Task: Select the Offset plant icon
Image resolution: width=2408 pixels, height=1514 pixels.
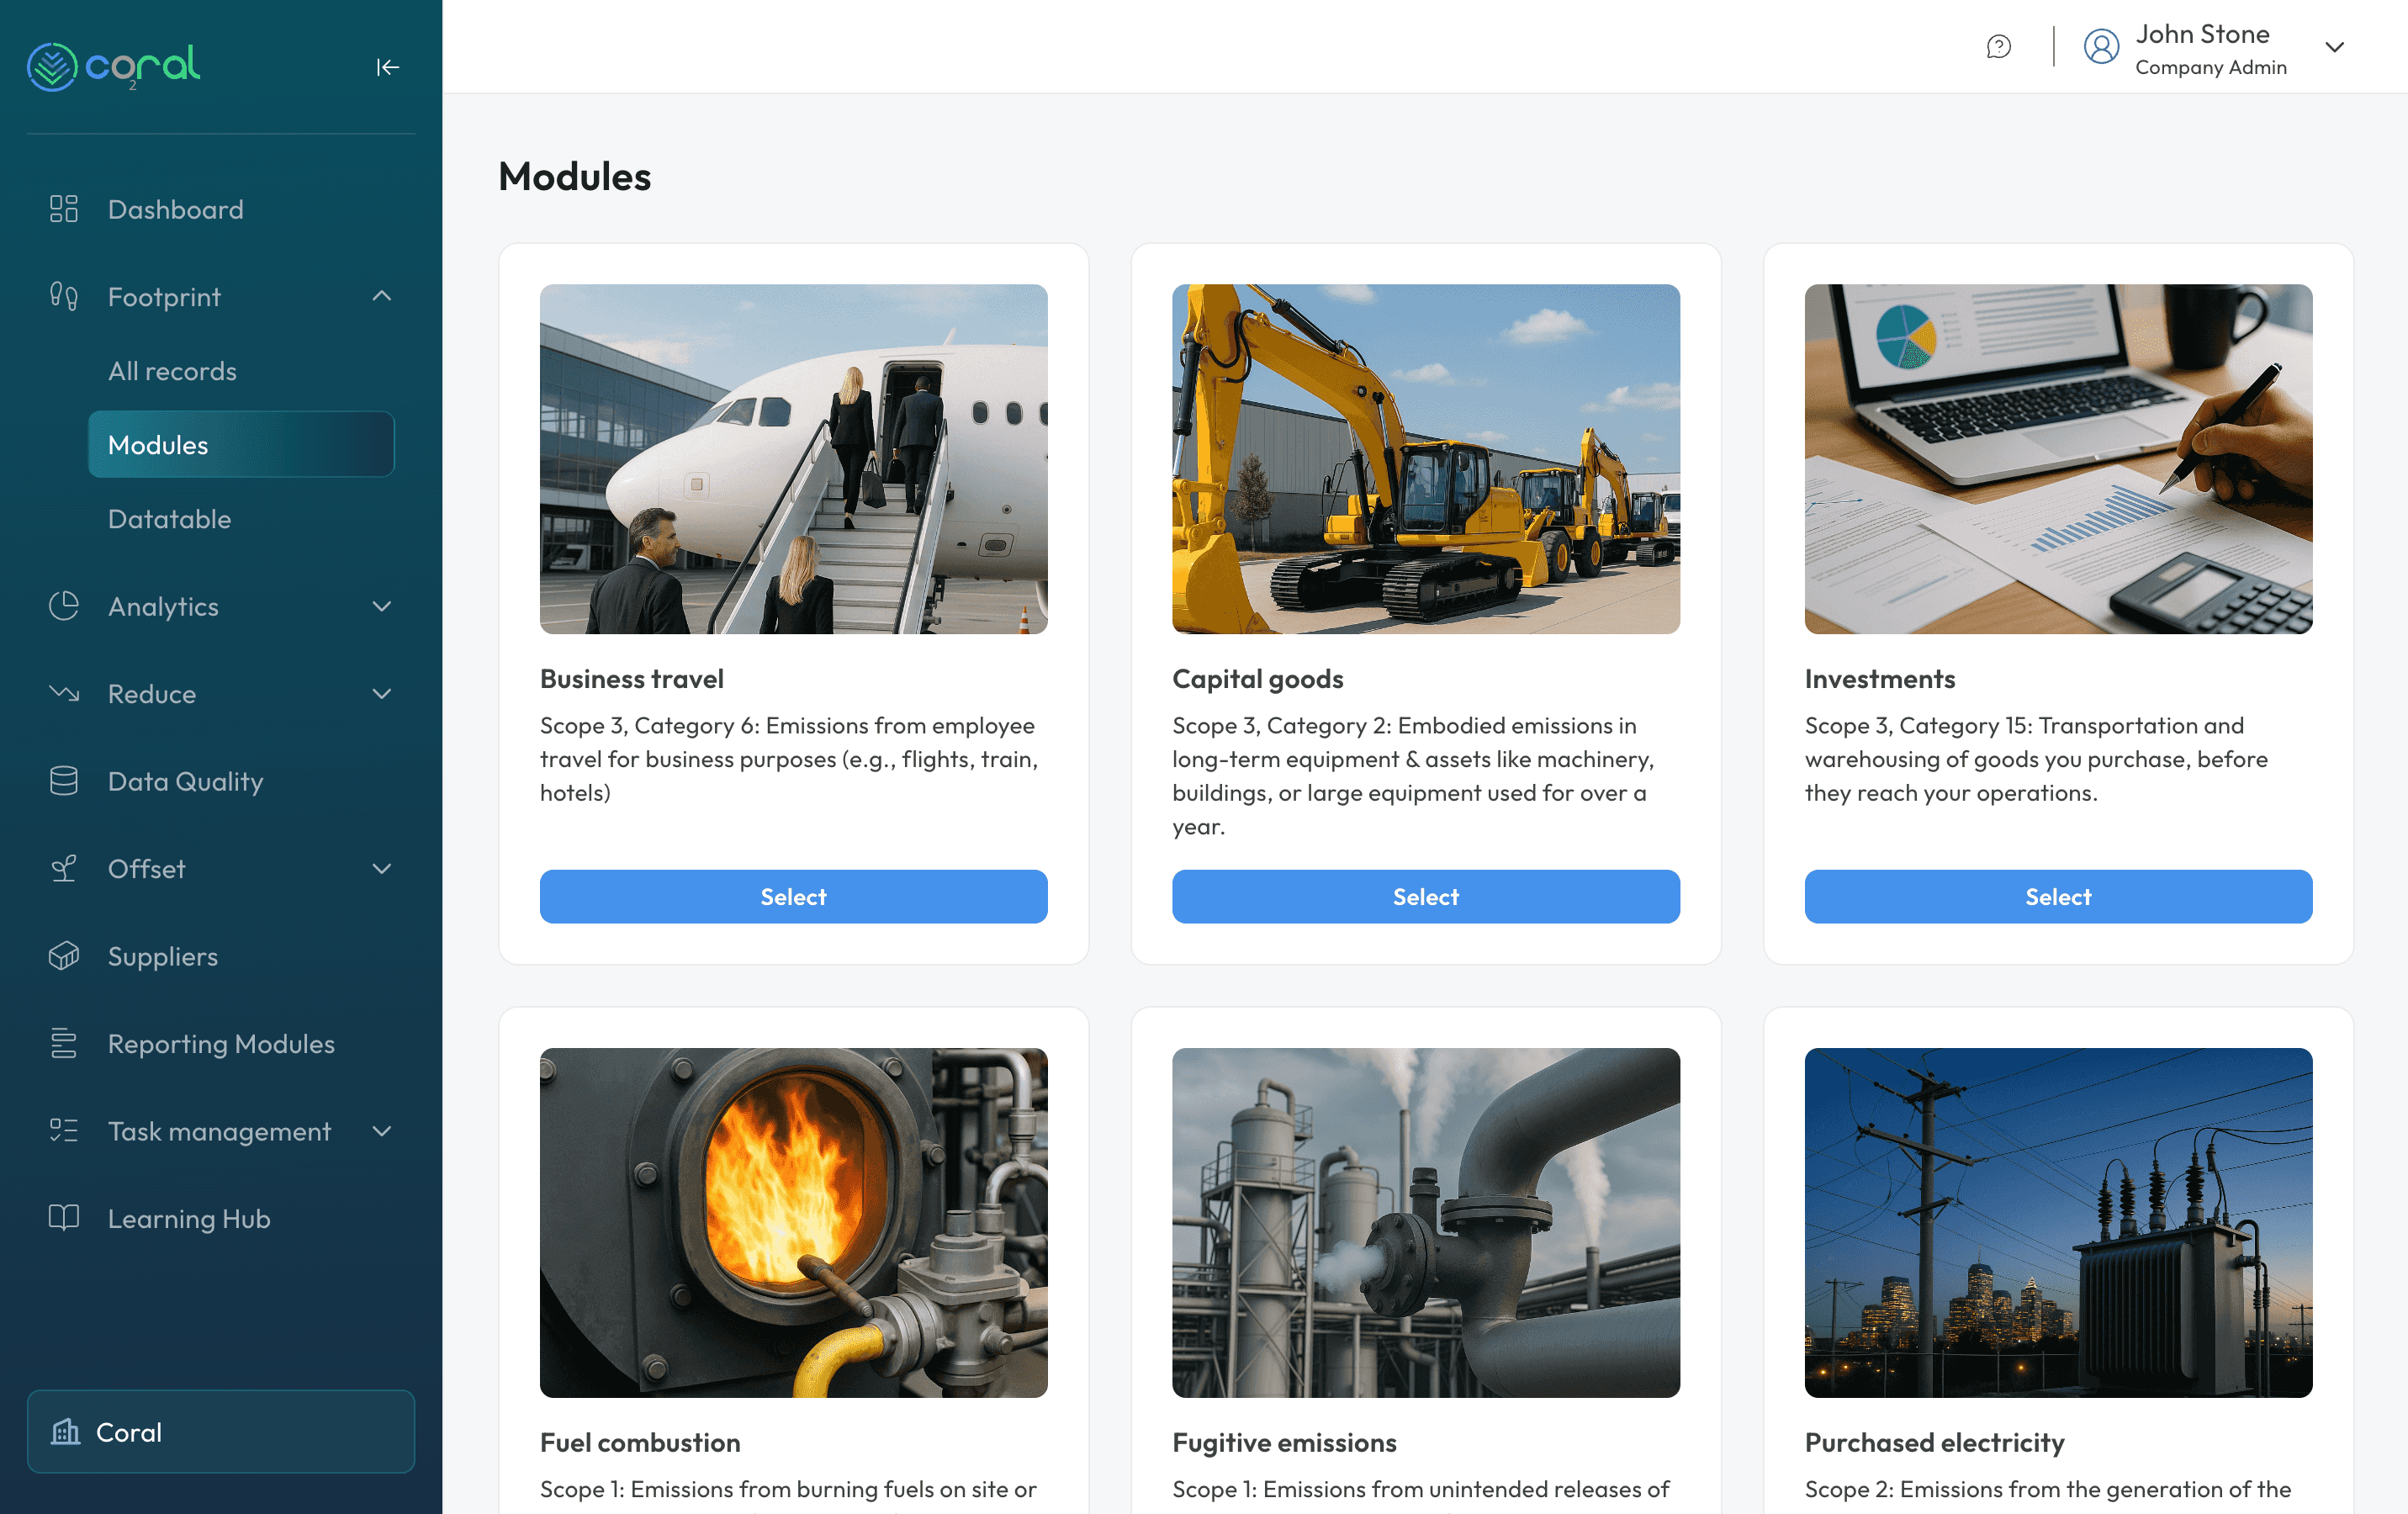Action: pos(63,868)
